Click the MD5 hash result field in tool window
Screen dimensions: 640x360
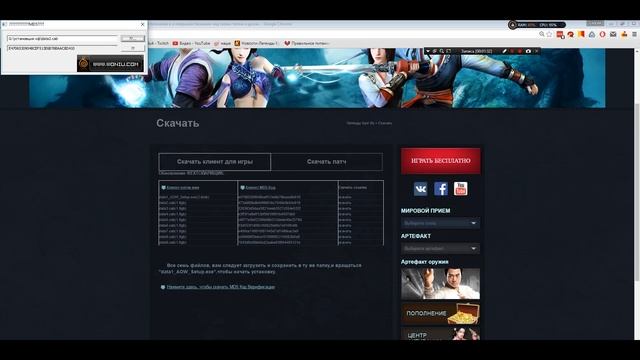62,48
